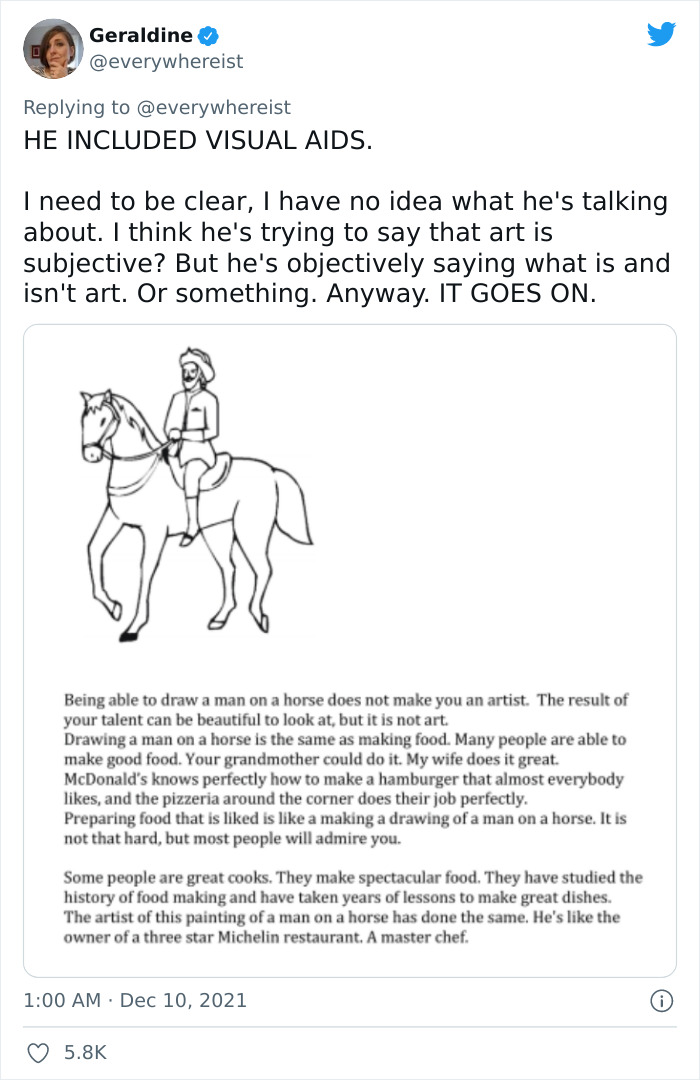700x1080 pixels.
Task: Open the 1:00 AM · Dec 10, 2021 timestamp
Action: (x=135, y=1000)
